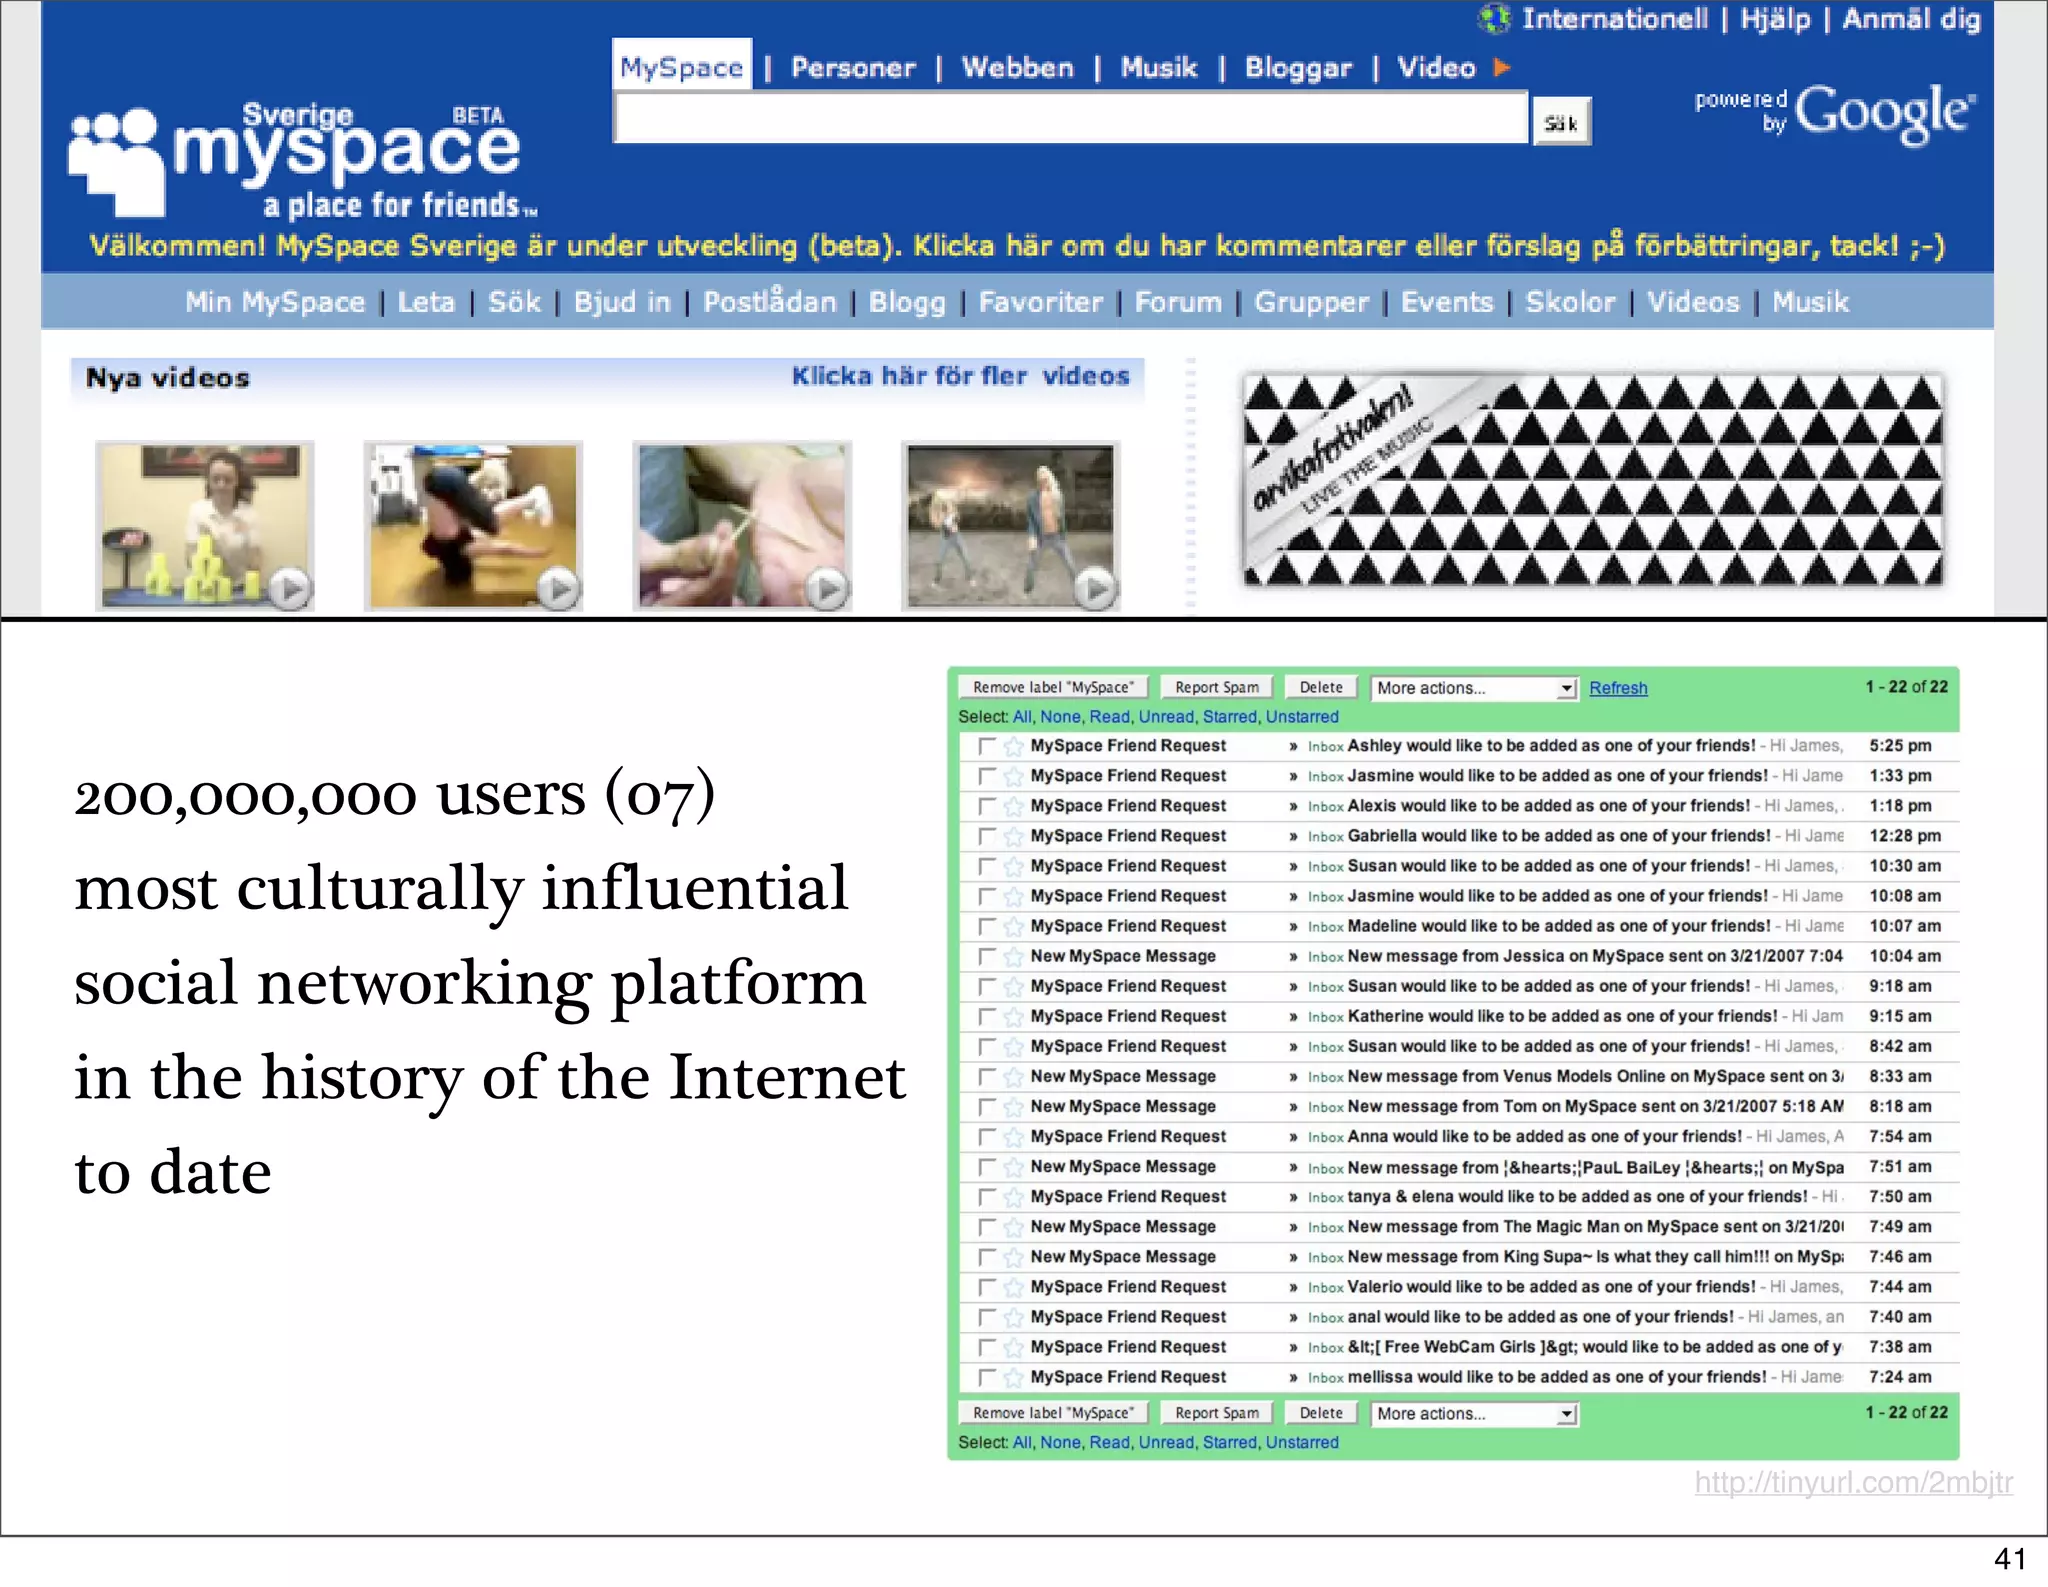Check the Free WebCam Girls request checkbox

(x=987, y=1347)
